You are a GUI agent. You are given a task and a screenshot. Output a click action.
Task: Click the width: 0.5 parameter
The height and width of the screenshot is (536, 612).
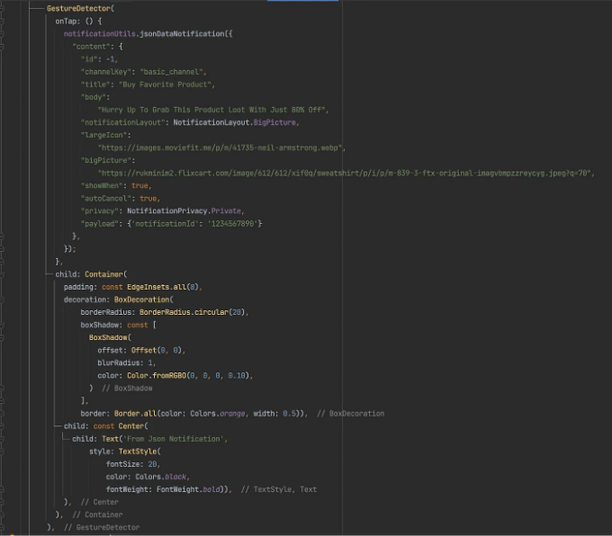(x=275, y=413)
